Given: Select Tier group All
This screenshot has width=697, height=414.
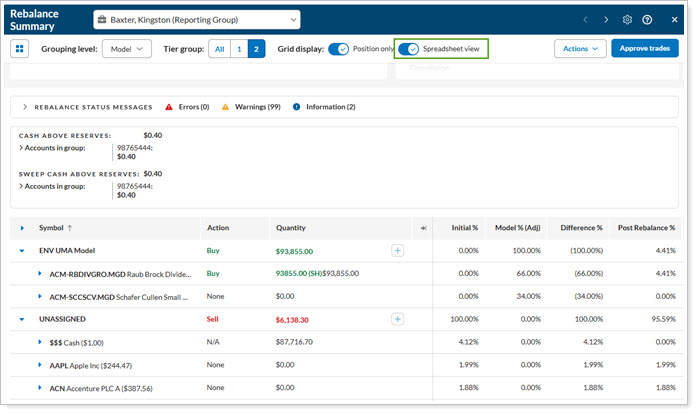Looking at the screenshot, I should (x=219, y=49).
